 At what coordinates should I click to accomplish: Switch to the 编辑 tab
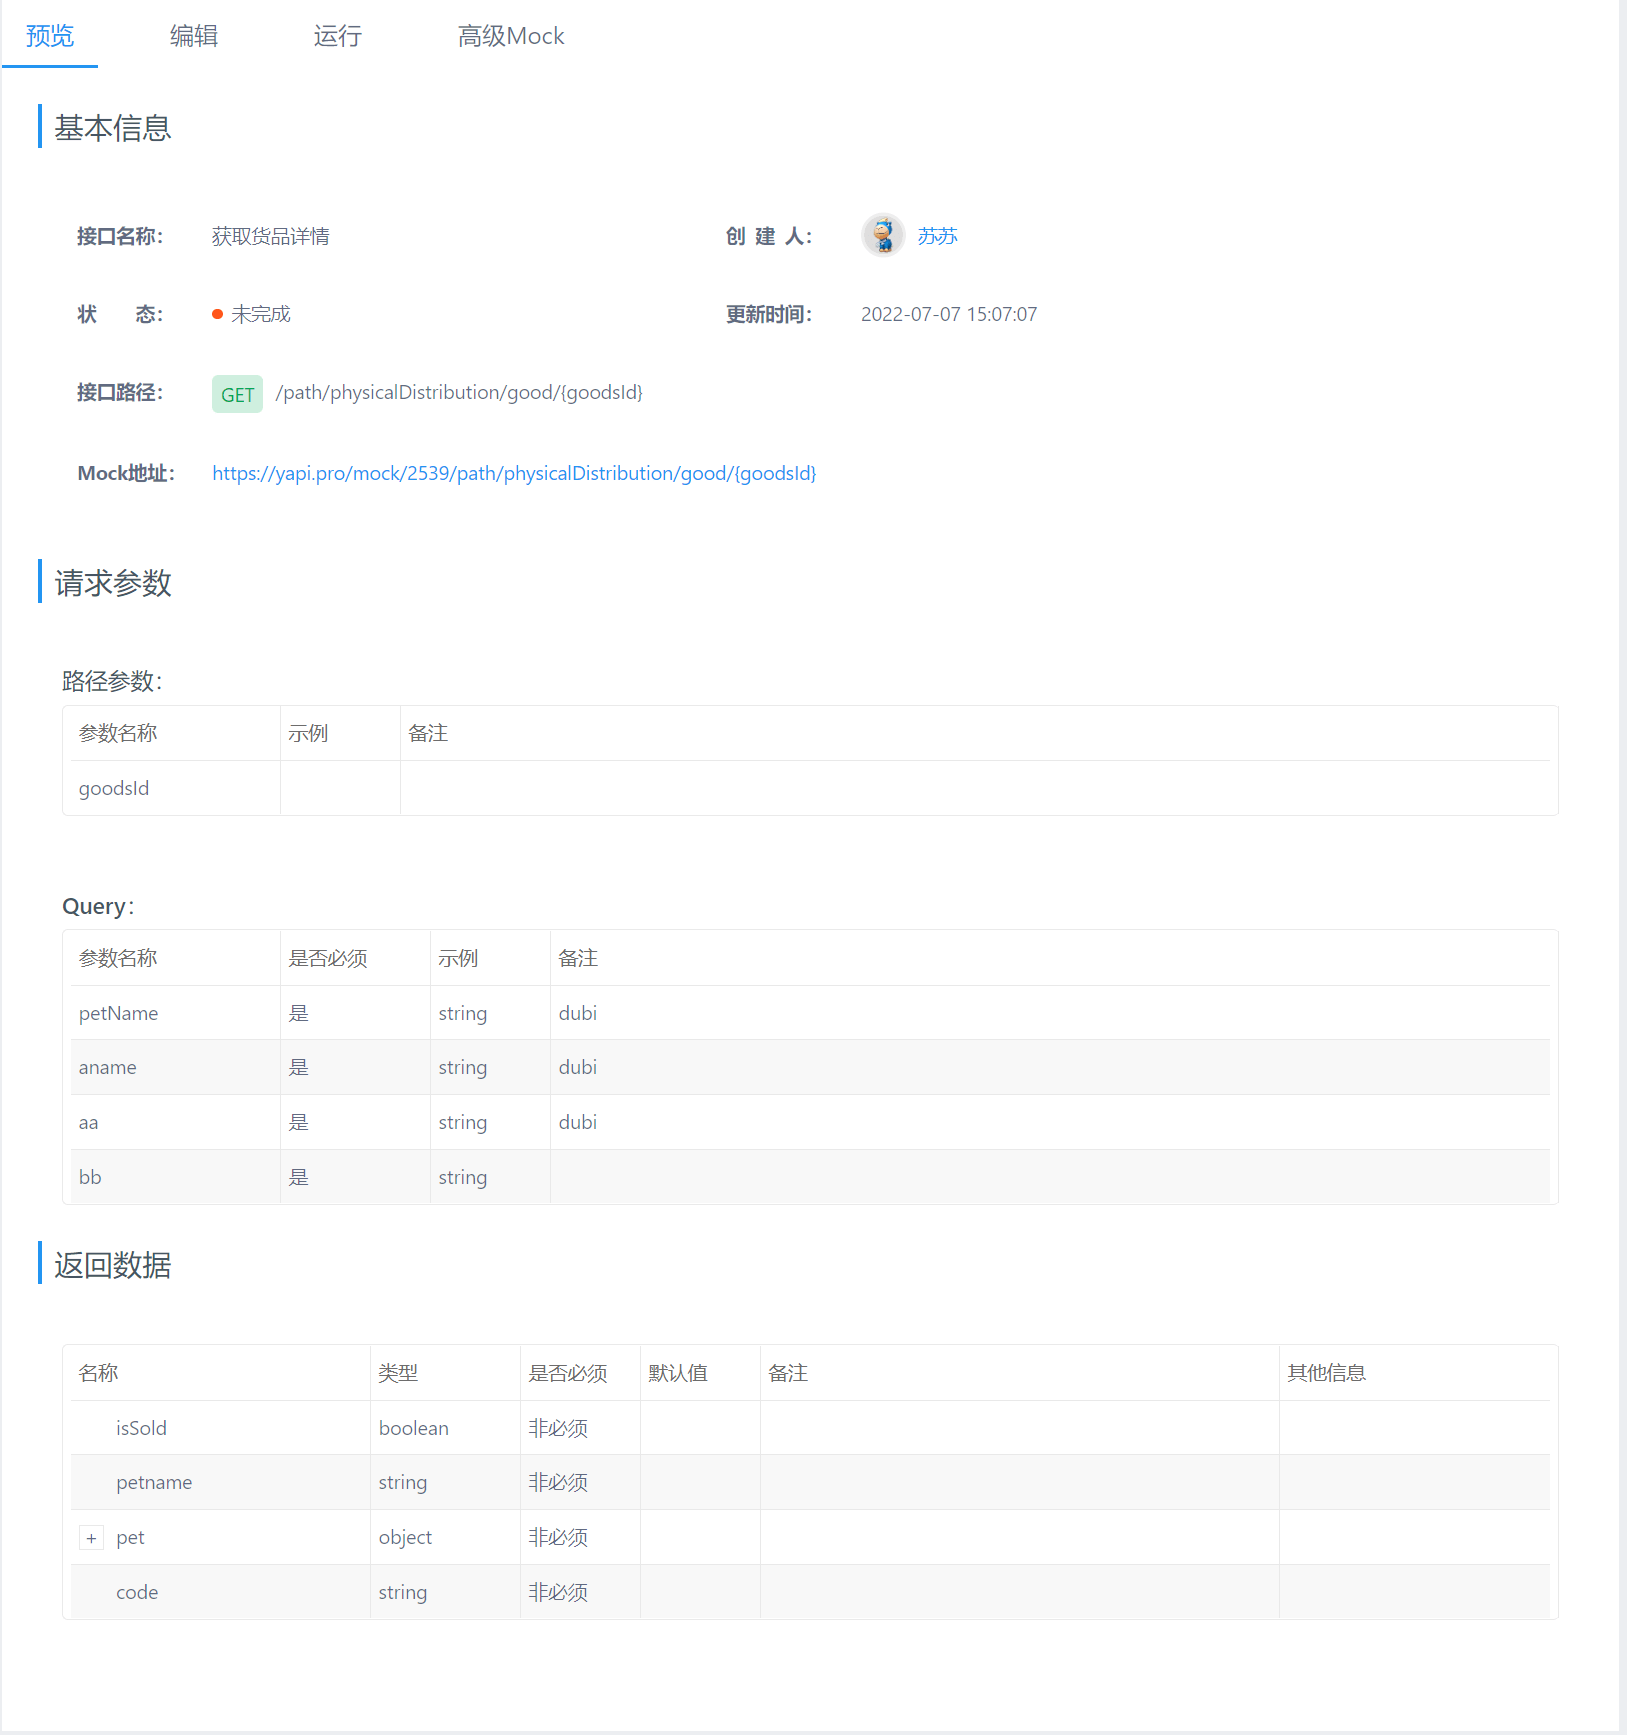coord(193,35)
